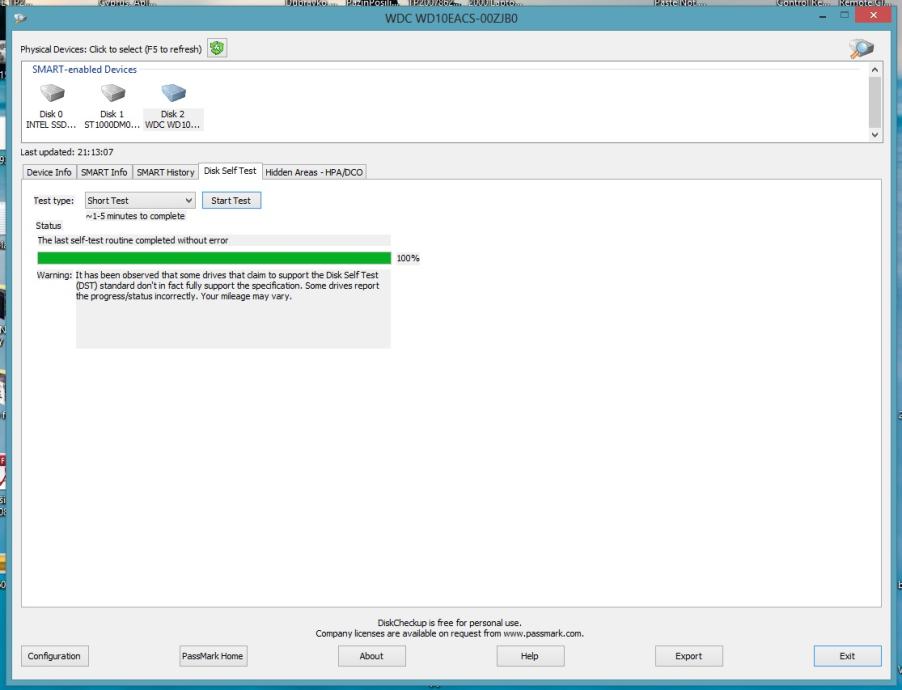Click the Company licenses passmark.com line
The image size is (902, 690).
click(449, 634)
